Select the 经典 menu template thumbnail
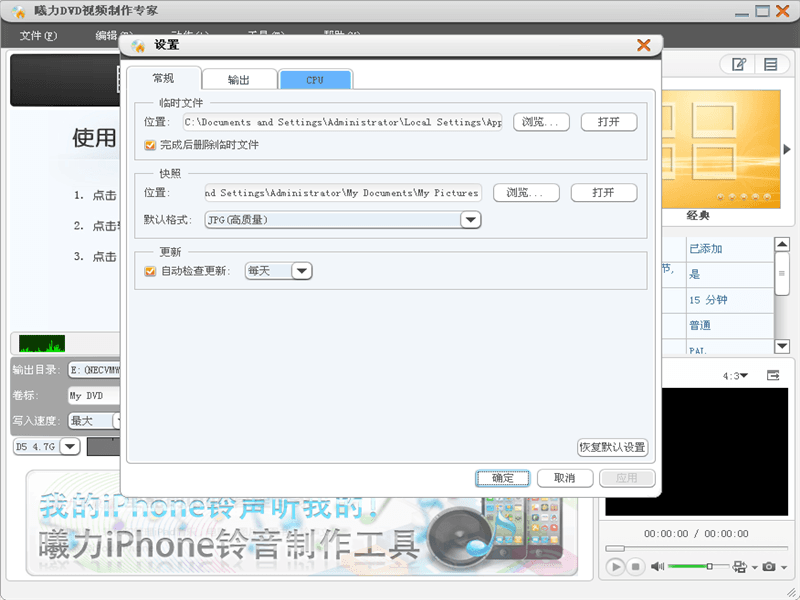 click(x=721, y=149)
